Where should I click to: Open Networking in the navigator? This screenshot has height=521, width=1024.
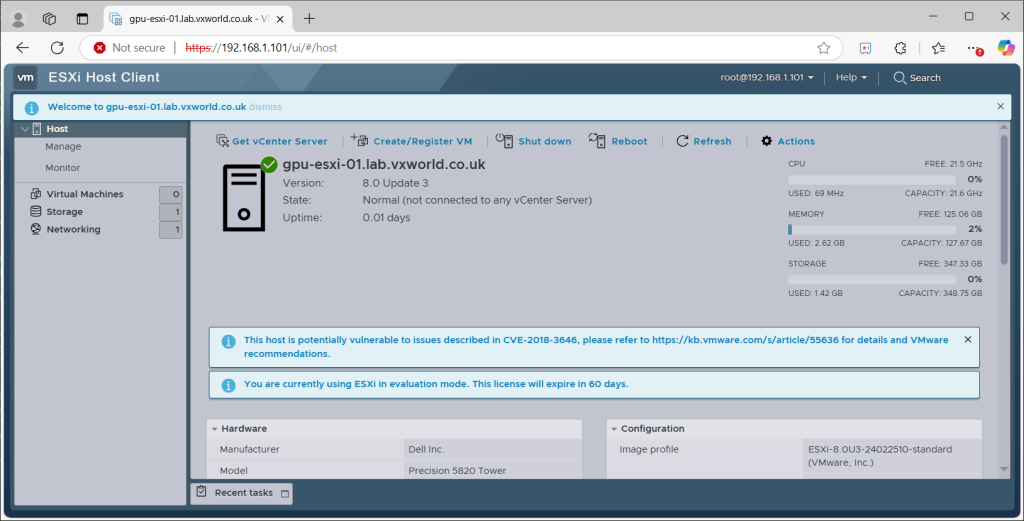point(73,229)
